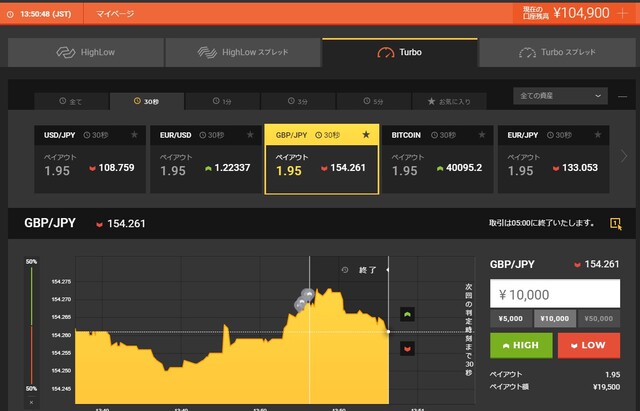The image size is (640, 411).
Task: Click the trader sentiment 50% bar
Action: pyautogui.click(x=31, y=325)
